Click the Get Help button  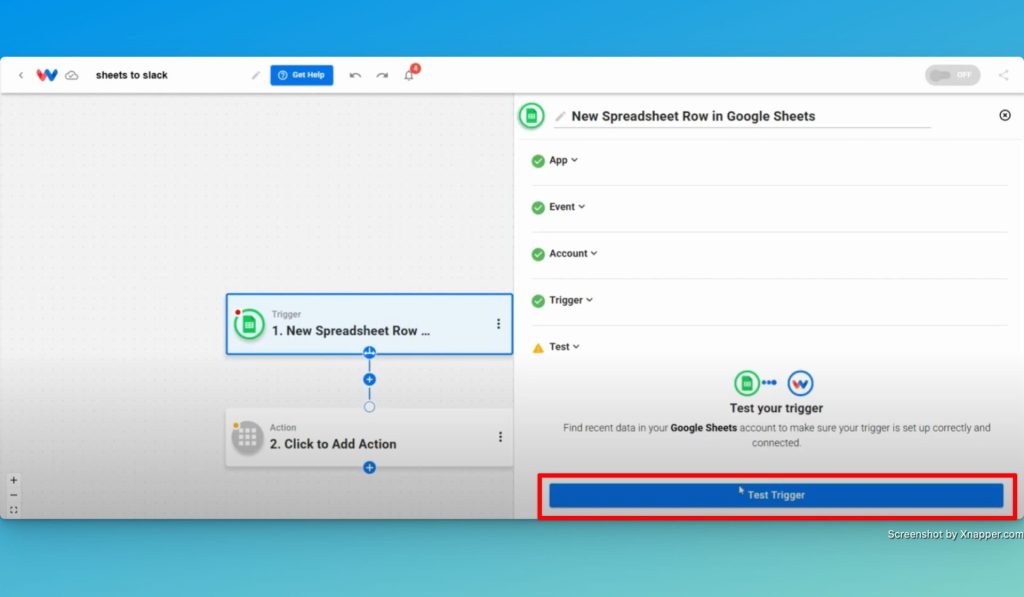302,75
